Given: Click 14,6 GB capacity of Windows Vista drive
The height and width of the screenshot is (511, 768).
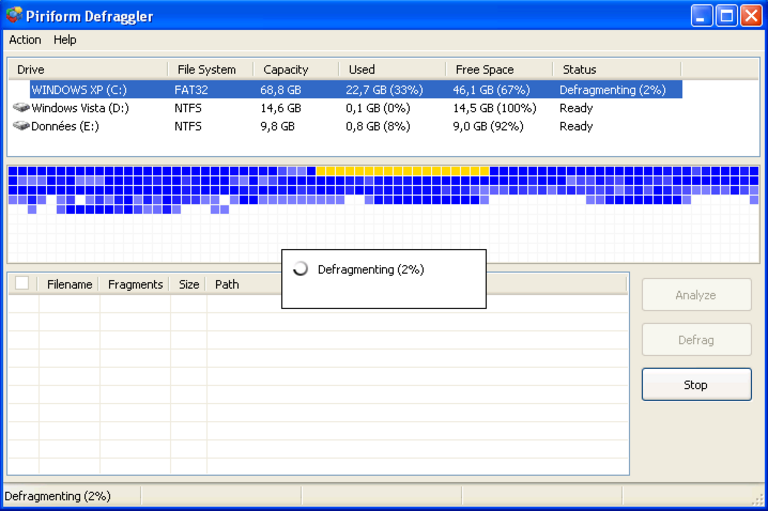Looking at the screenshot, I should point(281,108).
